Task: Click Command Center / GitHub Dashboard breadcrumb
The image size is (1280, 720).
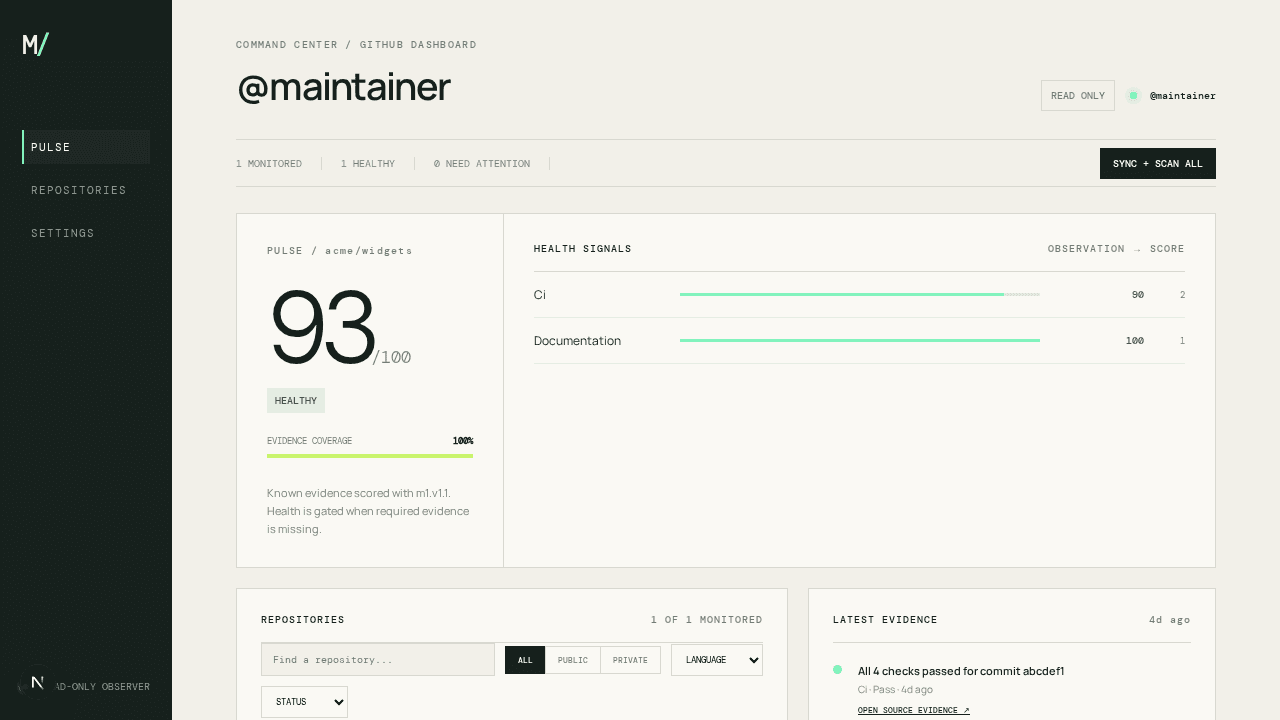Action: click(x=356, y=45)
